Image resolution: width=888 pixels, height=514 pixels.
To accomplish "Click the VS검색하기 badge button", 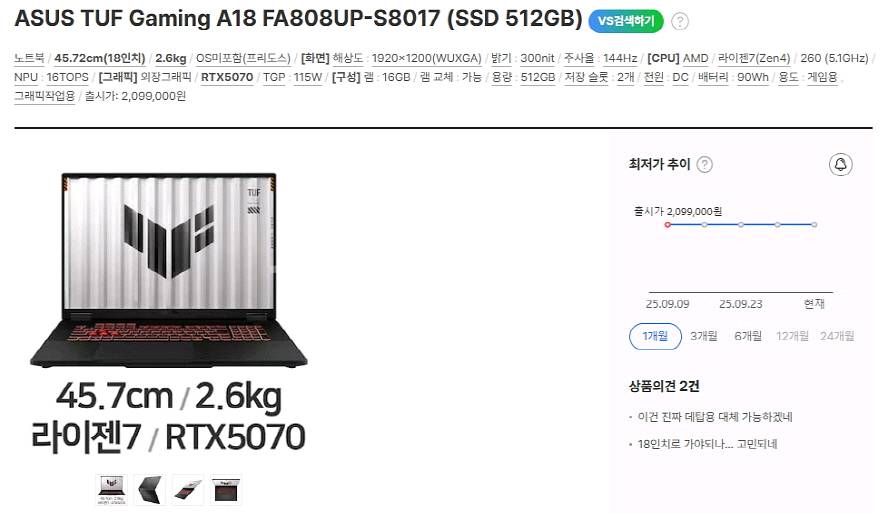I will coord(625,22).
